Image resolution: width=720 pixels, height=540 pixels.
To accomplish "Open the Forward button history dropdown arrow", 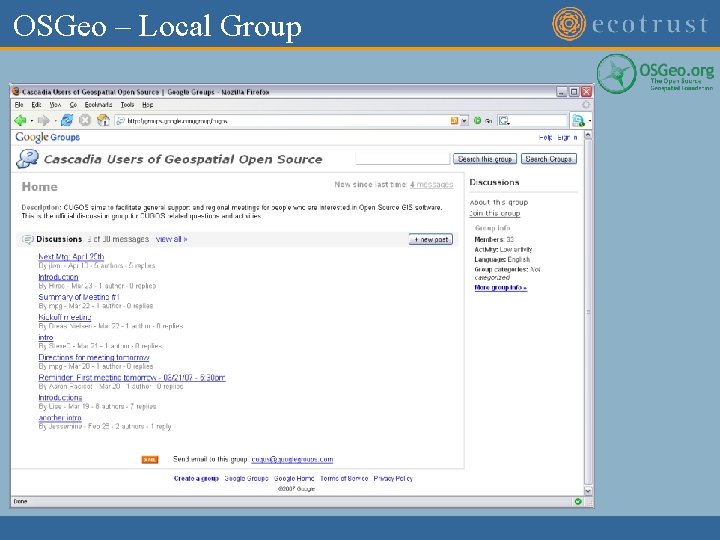I will coord(55,121).
